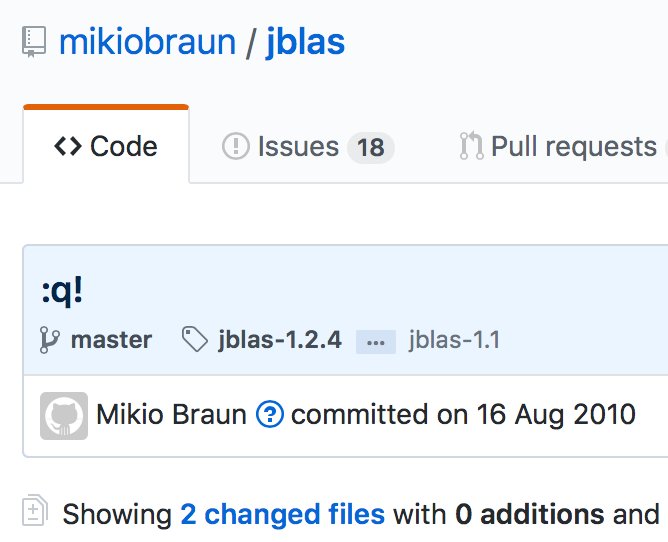
Task: Click Mikio Braun's avatar thumbnail
Action: (63, 414)
